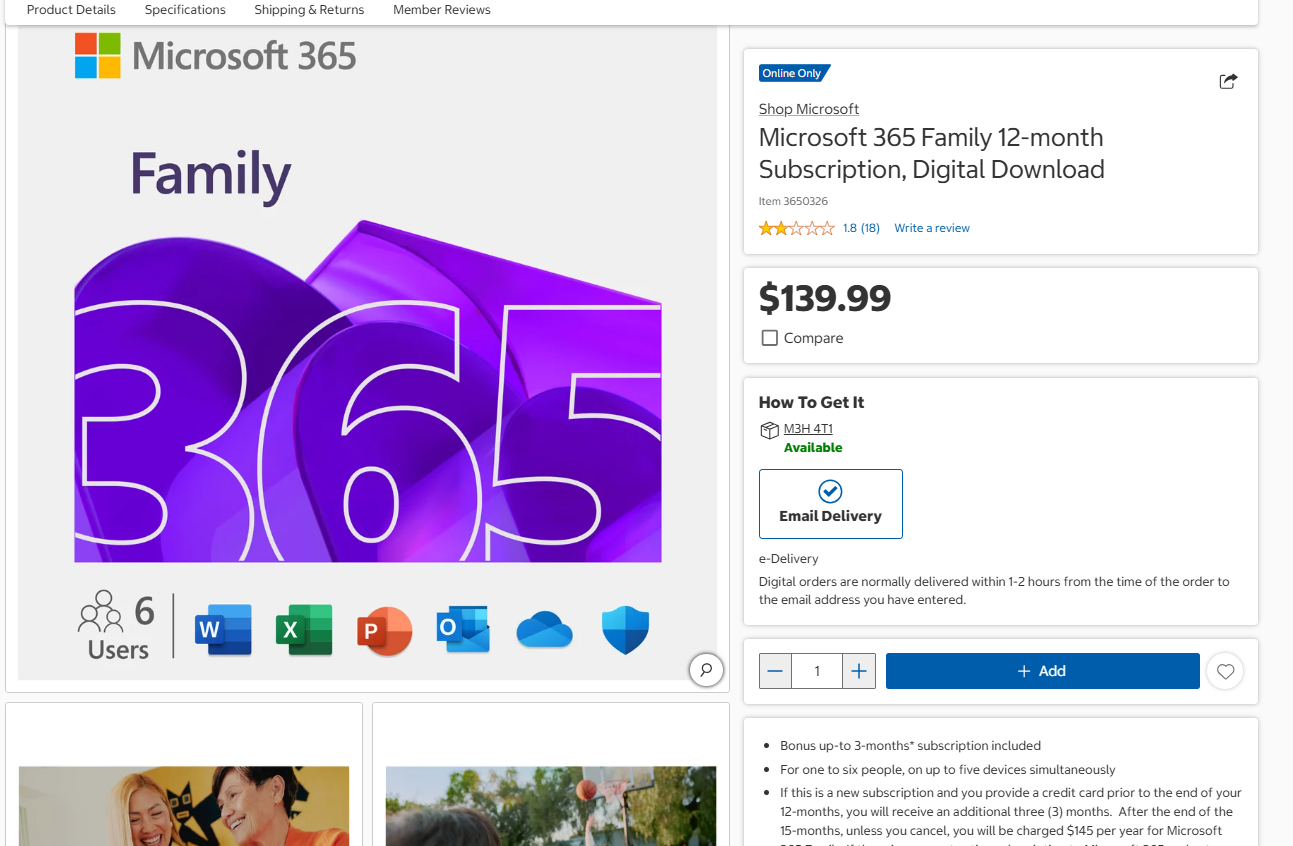Click the How To Get It heading
1293x846 pixels.
click(811, 402)
